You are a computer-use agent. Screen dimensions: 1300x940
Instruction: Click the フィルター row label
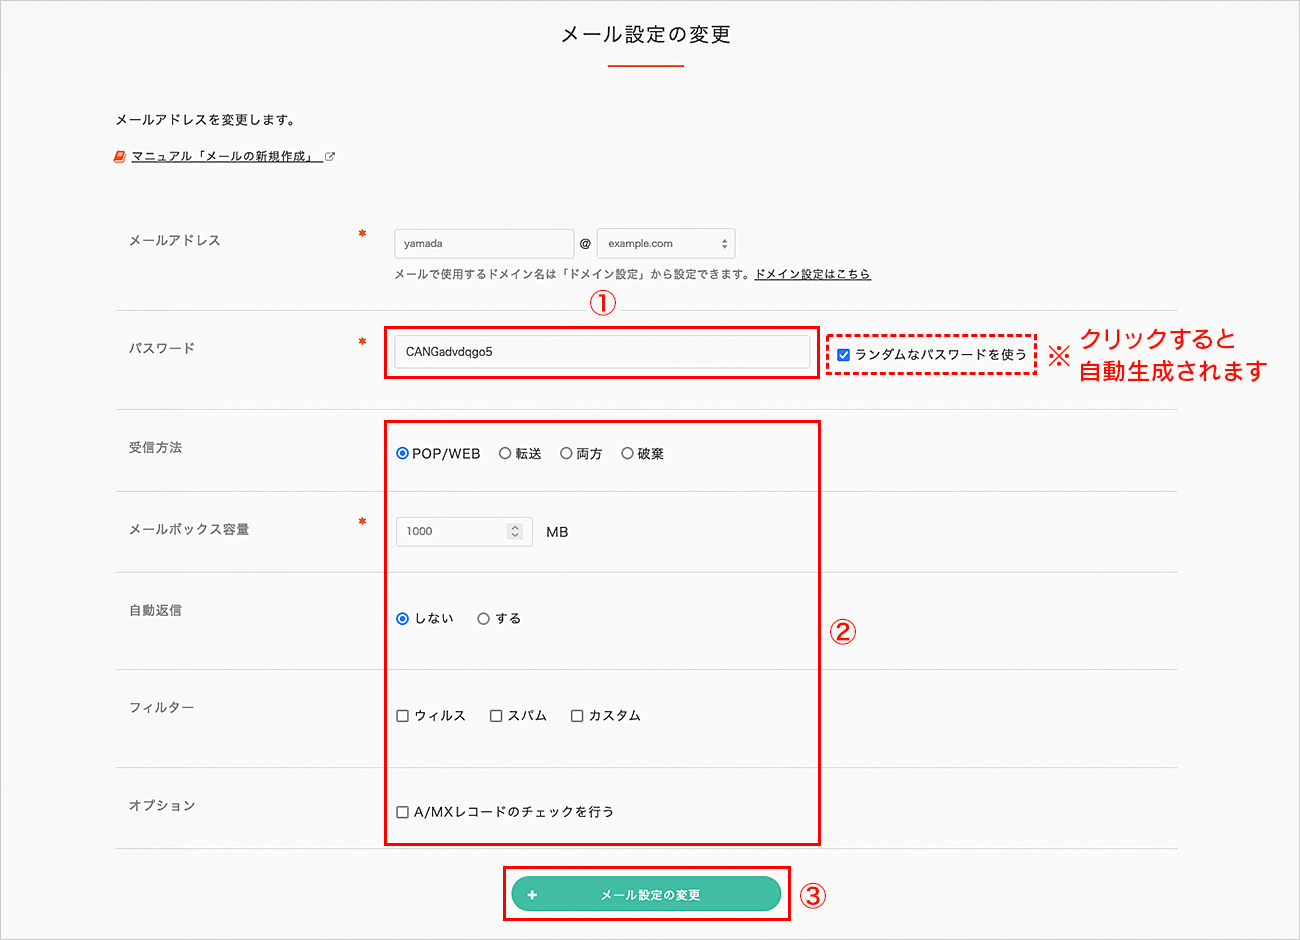click(x=161, y=708)
